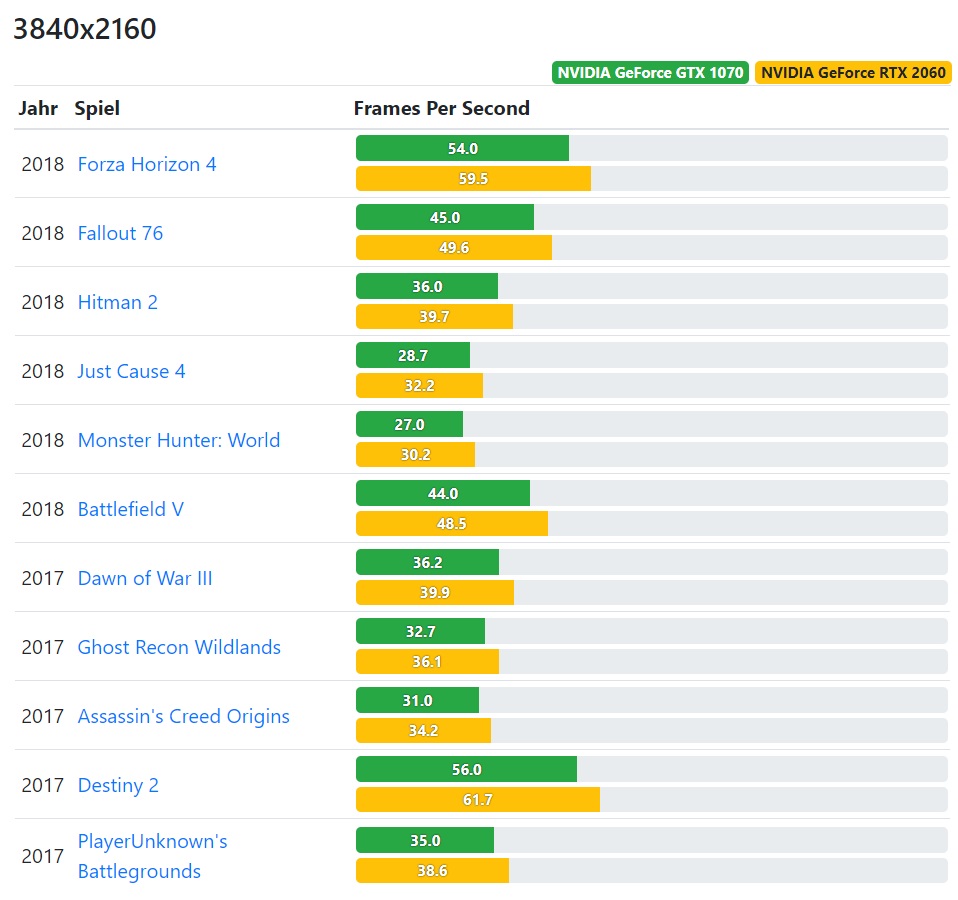Image resolution: width=958 pixels, height=900 pixels.
Task: Click the green 32.7 bar for Ghost Recon Wildlands
Action: (420, 632)
